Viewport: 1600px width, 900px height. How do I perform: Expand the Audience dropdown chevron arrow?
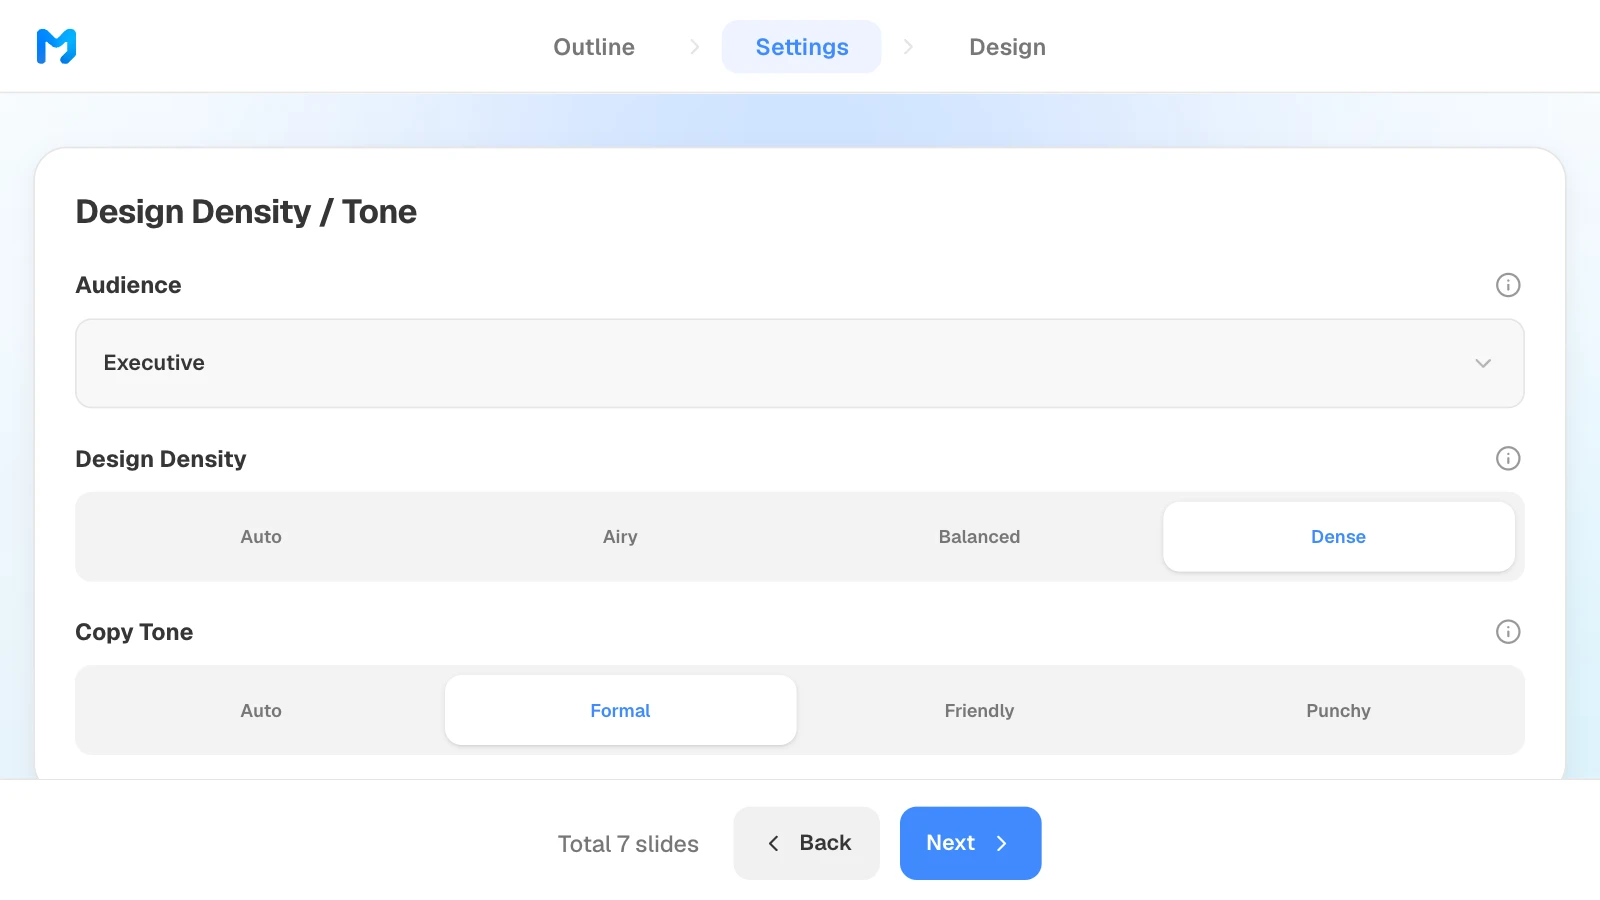pyautogui.click(x=1483, y=363)
